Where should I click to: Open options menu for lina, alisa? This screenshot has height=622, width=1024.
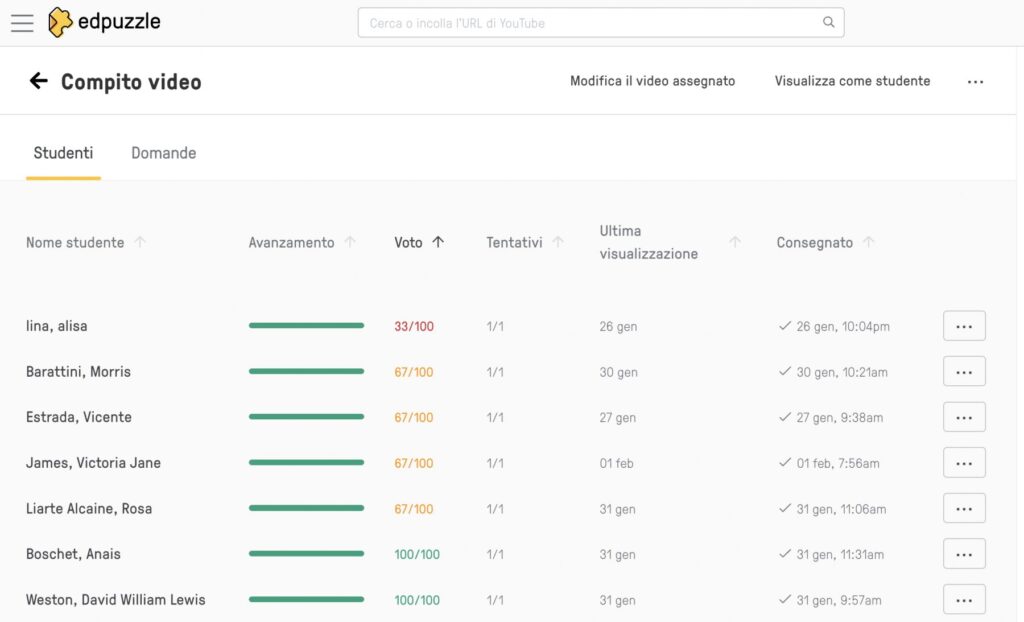tap(964, 326)
